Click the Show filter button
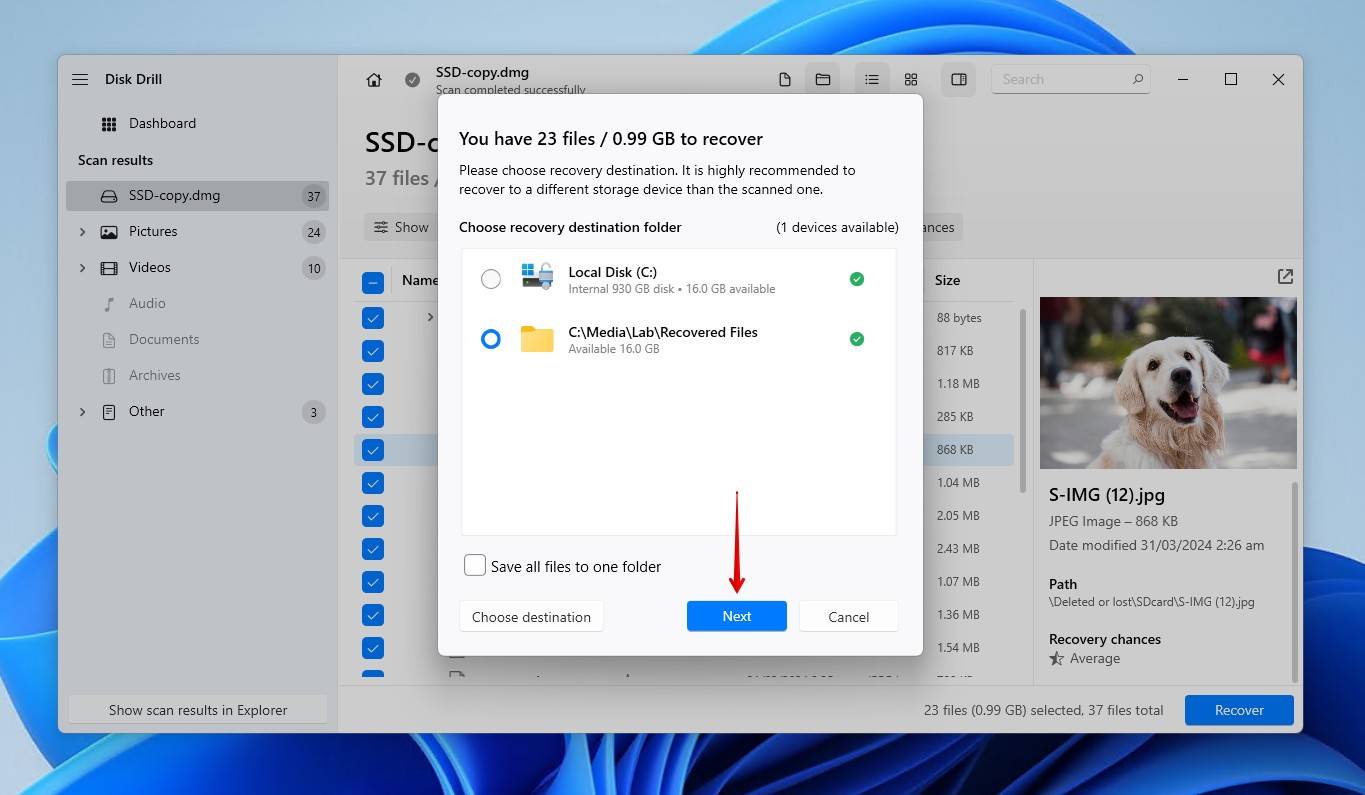The height and width of the screenshot is (795, 1365). (x=401, y=227)
